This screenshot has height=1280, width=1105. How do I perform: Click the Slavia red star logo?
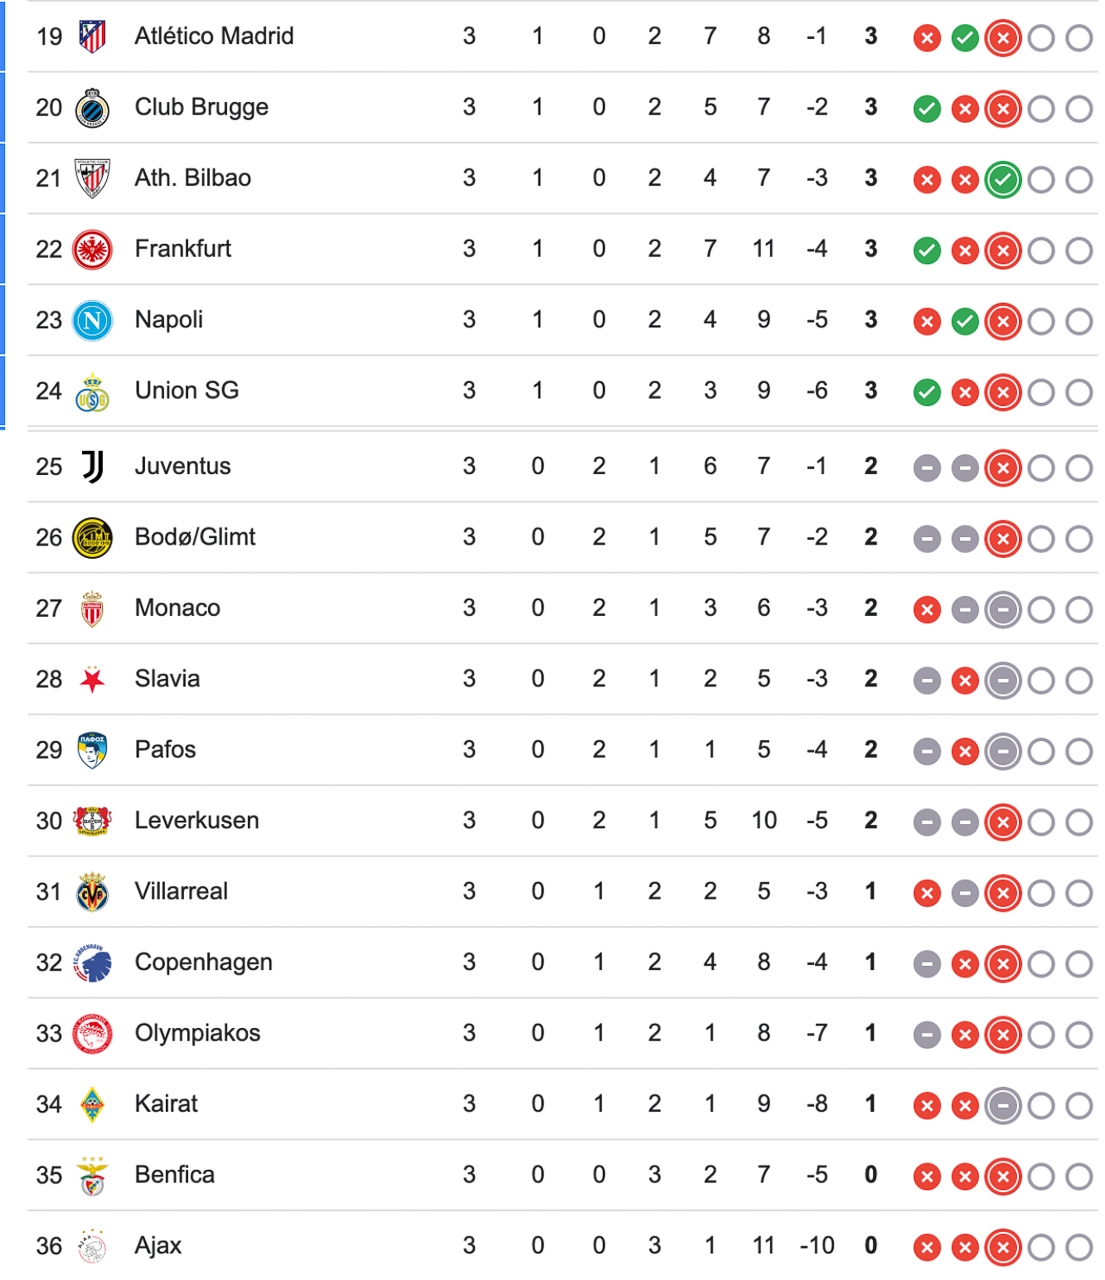[x=92, y=680]
